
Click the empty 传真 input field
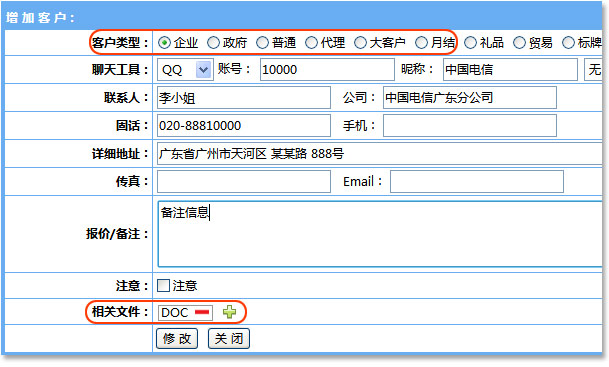(x=244, y=181)
